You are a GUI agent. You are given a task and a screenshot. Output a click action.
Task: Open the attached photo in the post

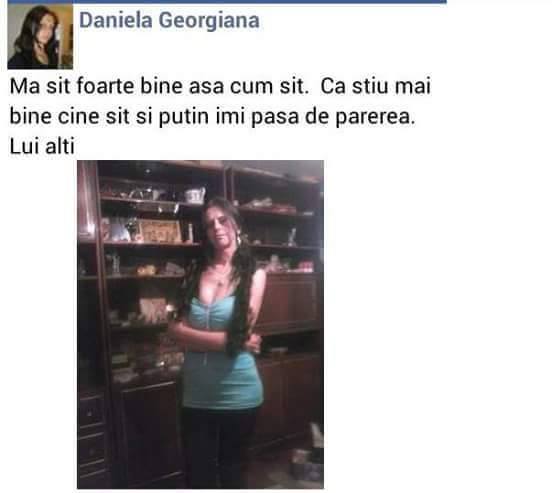[200, 324]
